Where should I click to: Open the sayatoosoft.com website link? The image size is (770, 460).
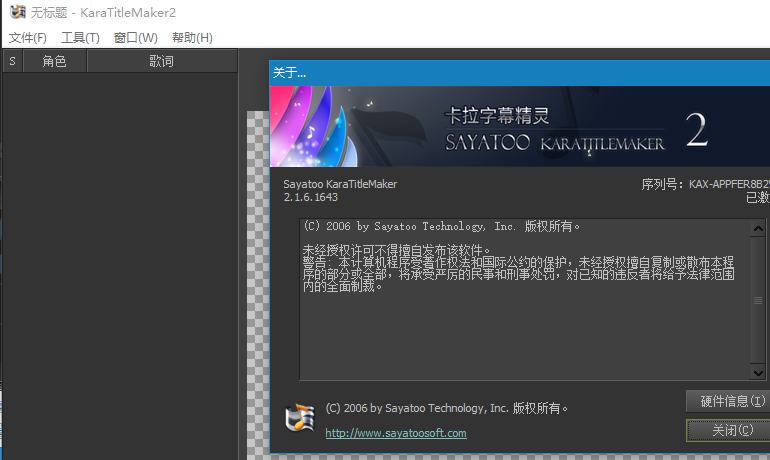396,433
